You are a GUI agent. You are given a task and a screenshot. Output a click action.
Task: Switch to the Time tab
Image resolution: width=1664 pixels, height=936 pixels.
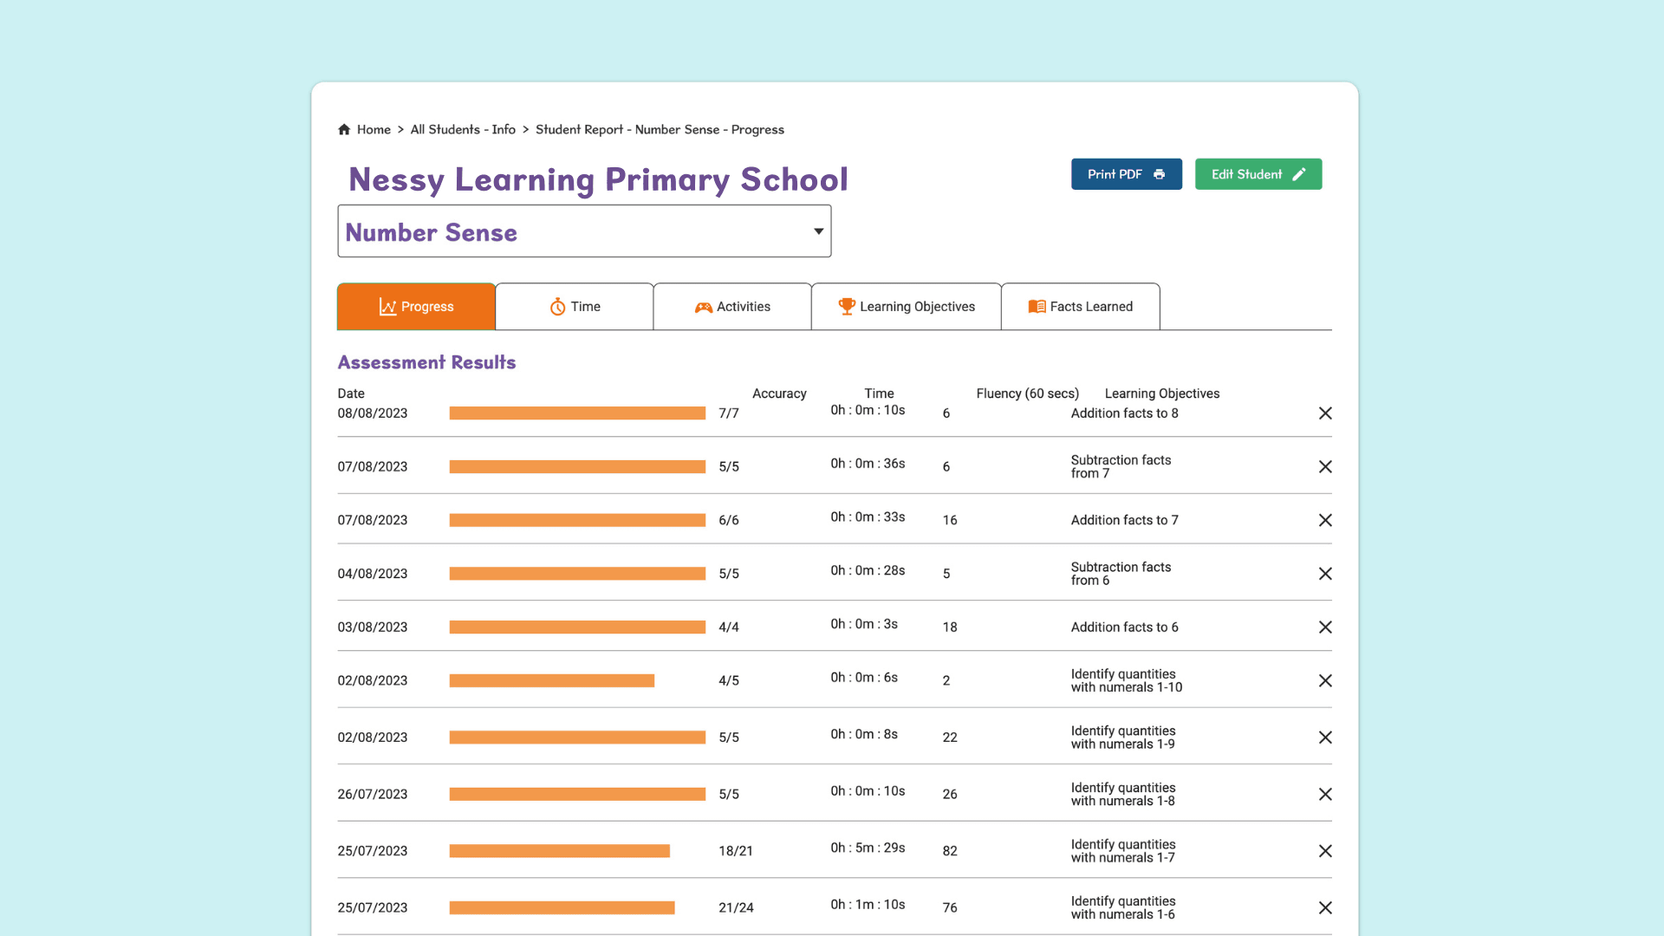point(575,307)
